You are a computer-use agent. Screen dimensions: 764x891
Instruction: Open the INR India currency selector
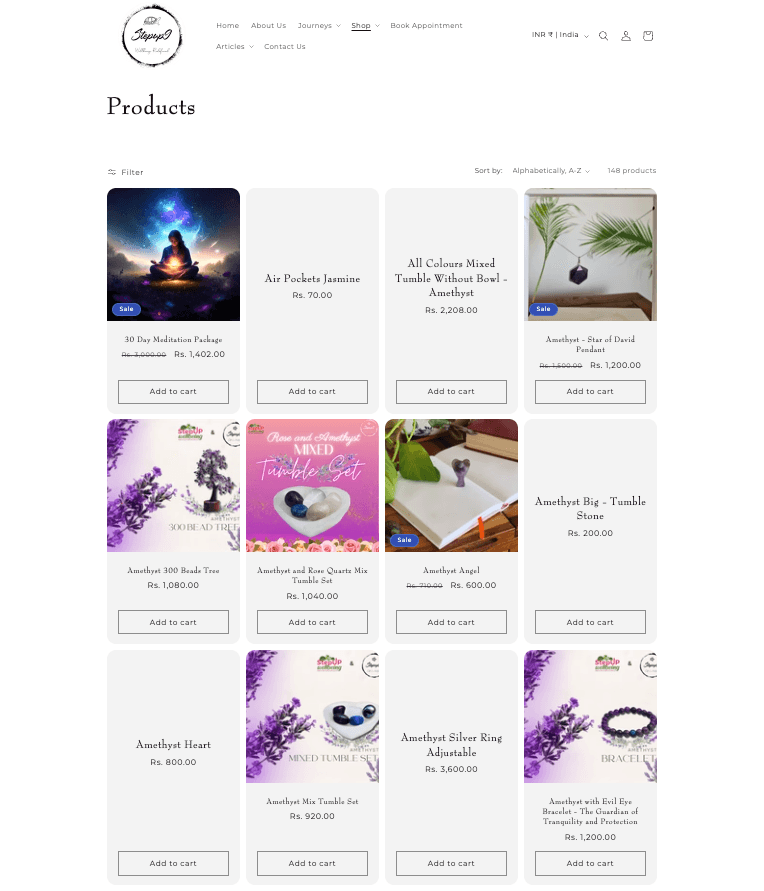click(x=560, y=35)
